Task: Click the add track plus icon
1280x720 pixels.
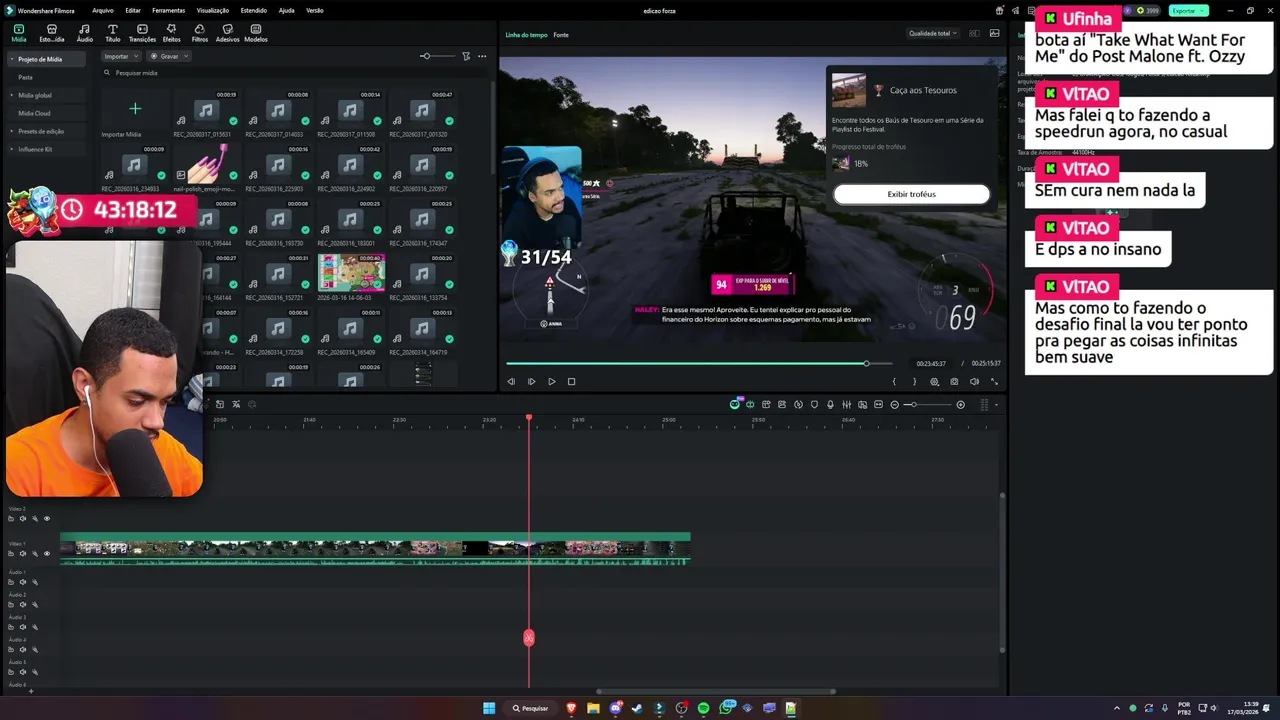Action: click(31, 691)
